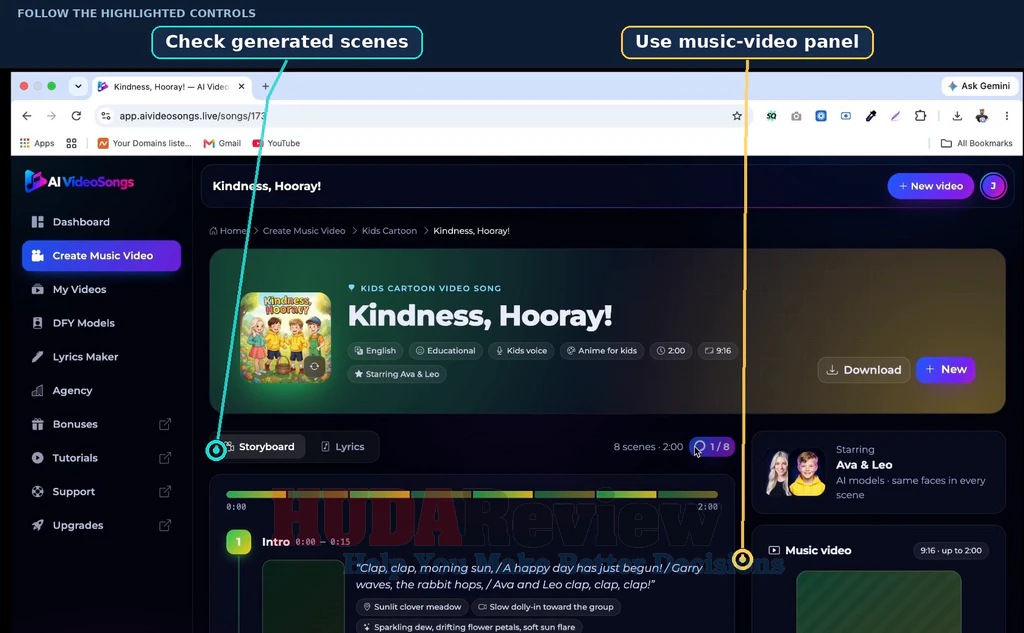
Task: Click the Music video panel icon
Action: 774,551
